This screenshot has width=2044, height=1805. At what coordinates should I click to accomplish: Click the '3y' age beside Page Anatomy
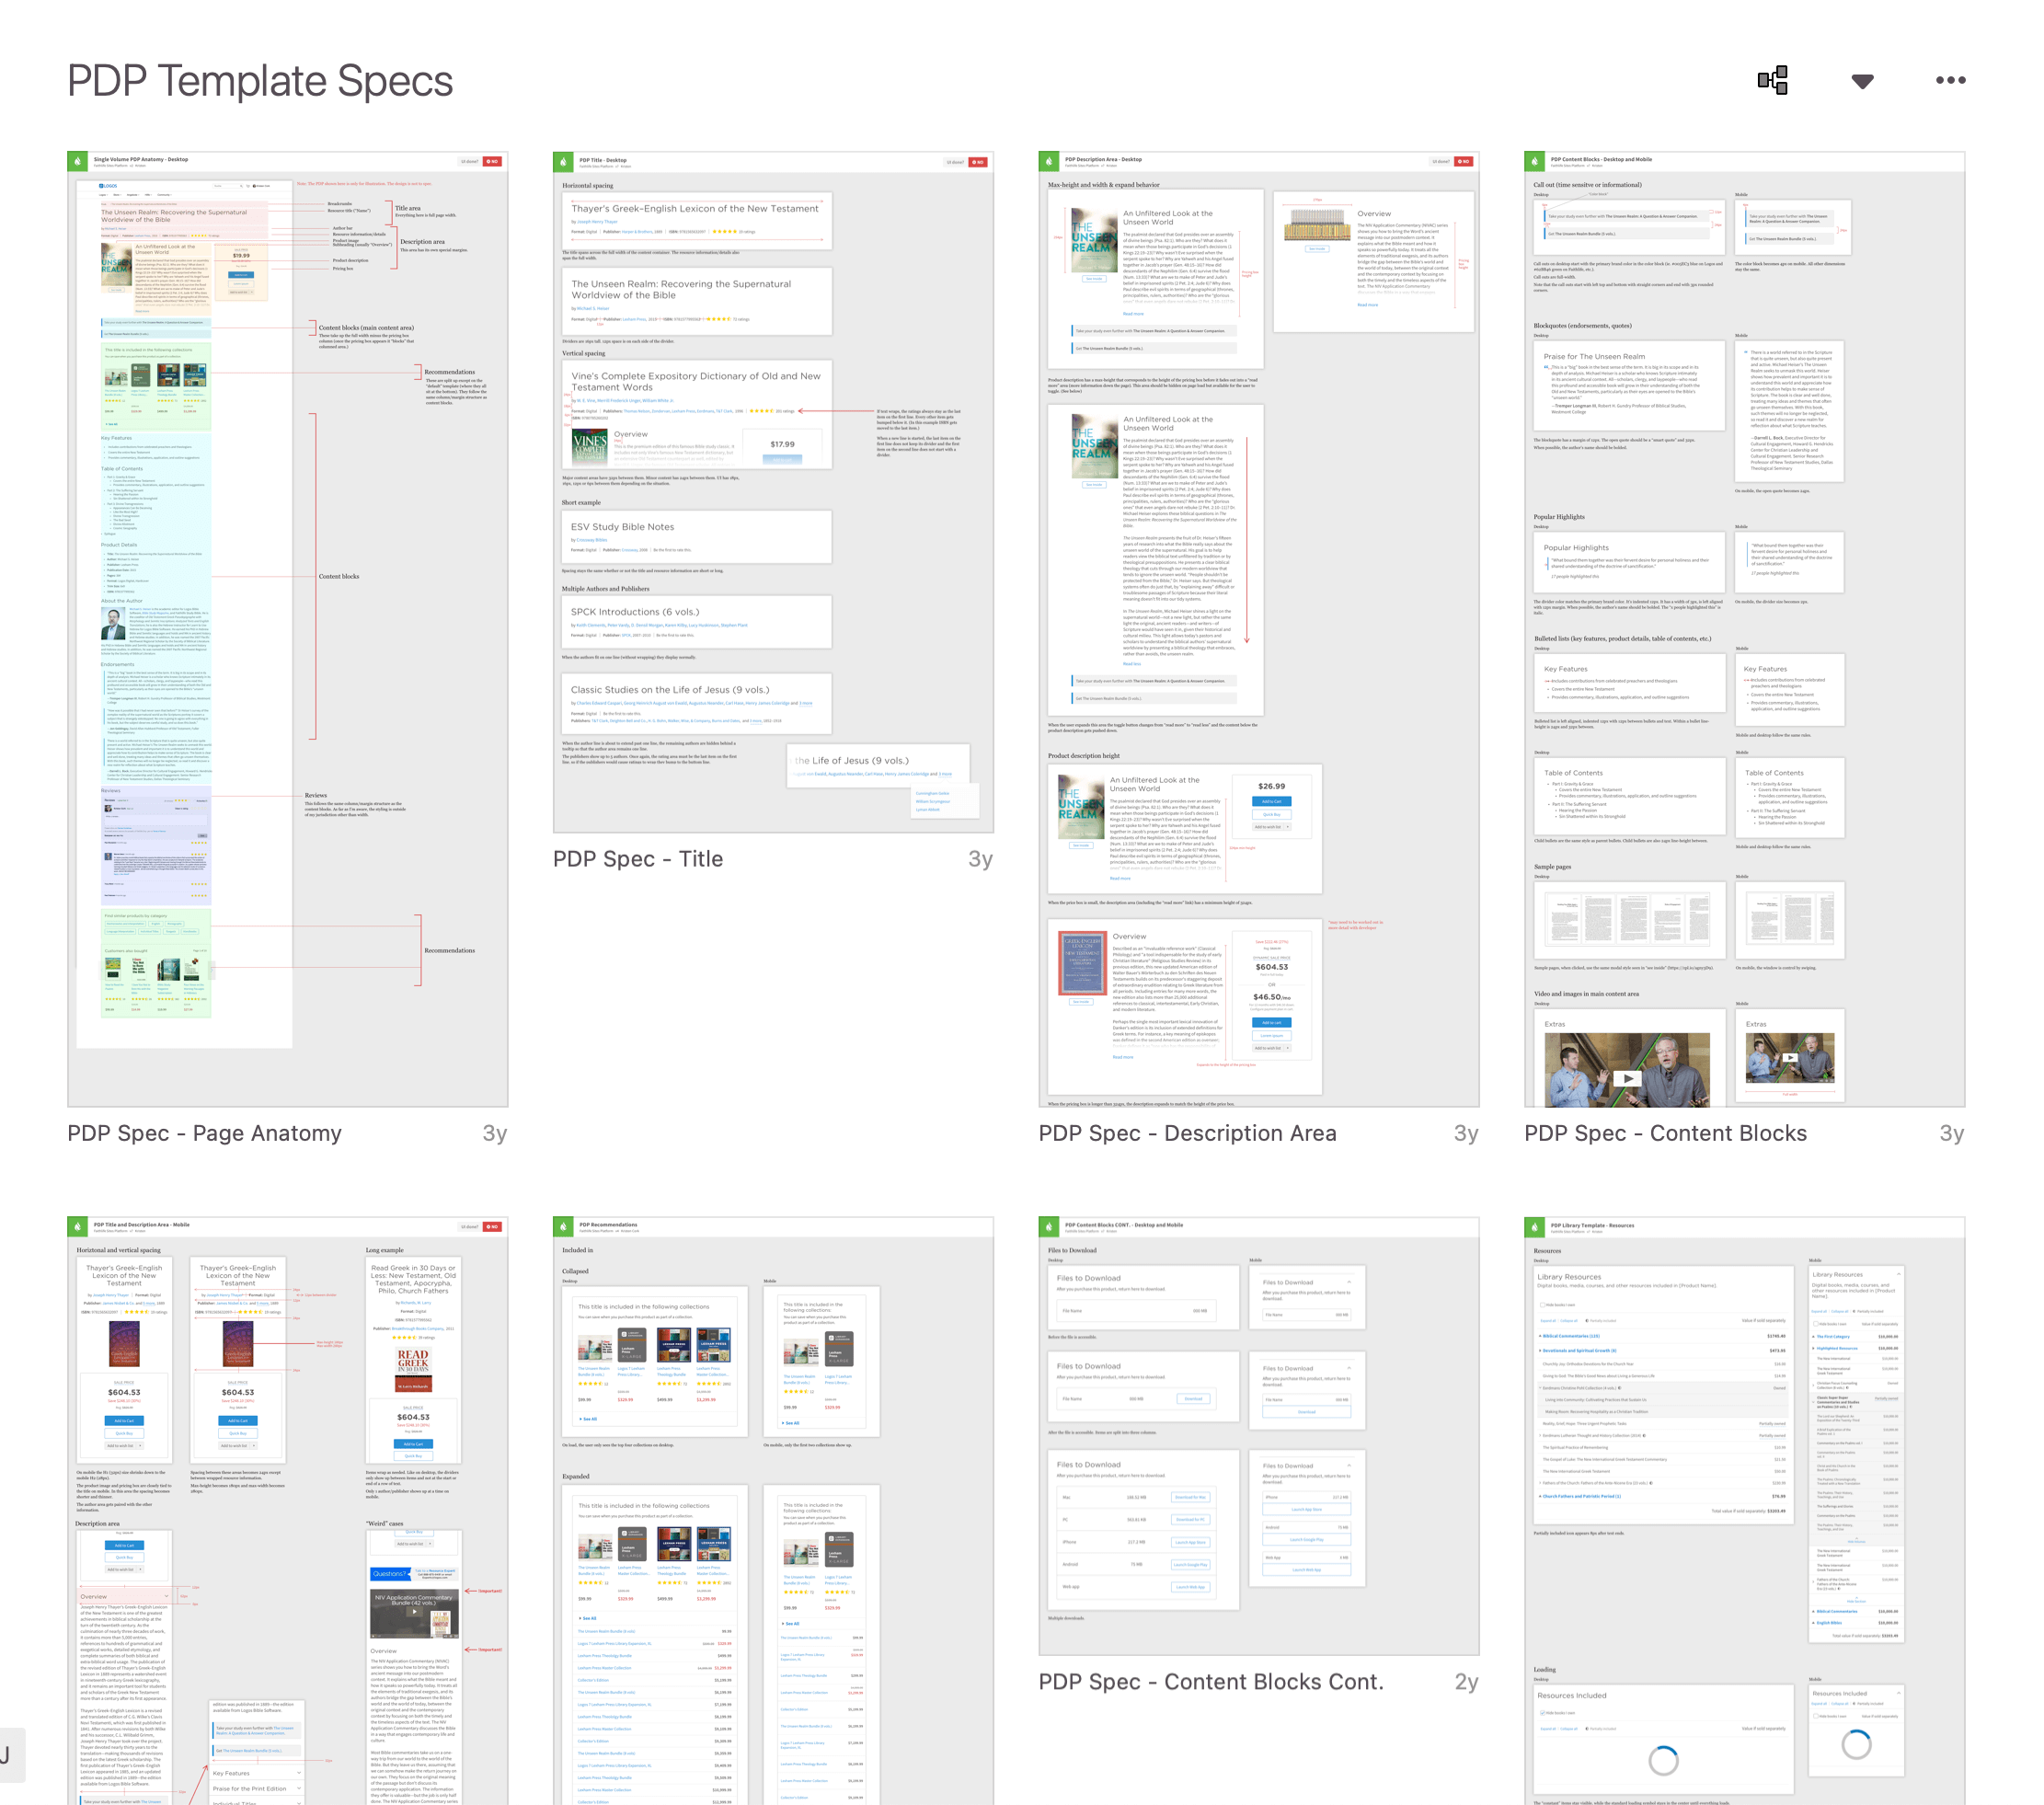click(495, 1134)
